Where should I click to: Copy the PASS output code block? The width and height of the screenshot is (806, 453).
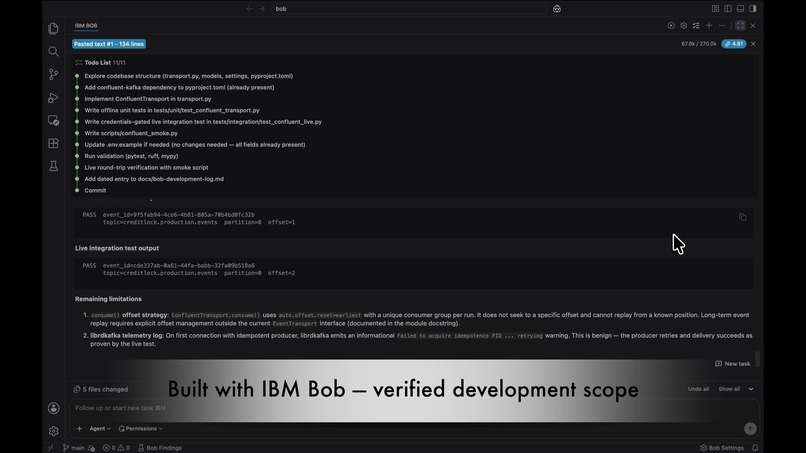click(x=743, y=217)
